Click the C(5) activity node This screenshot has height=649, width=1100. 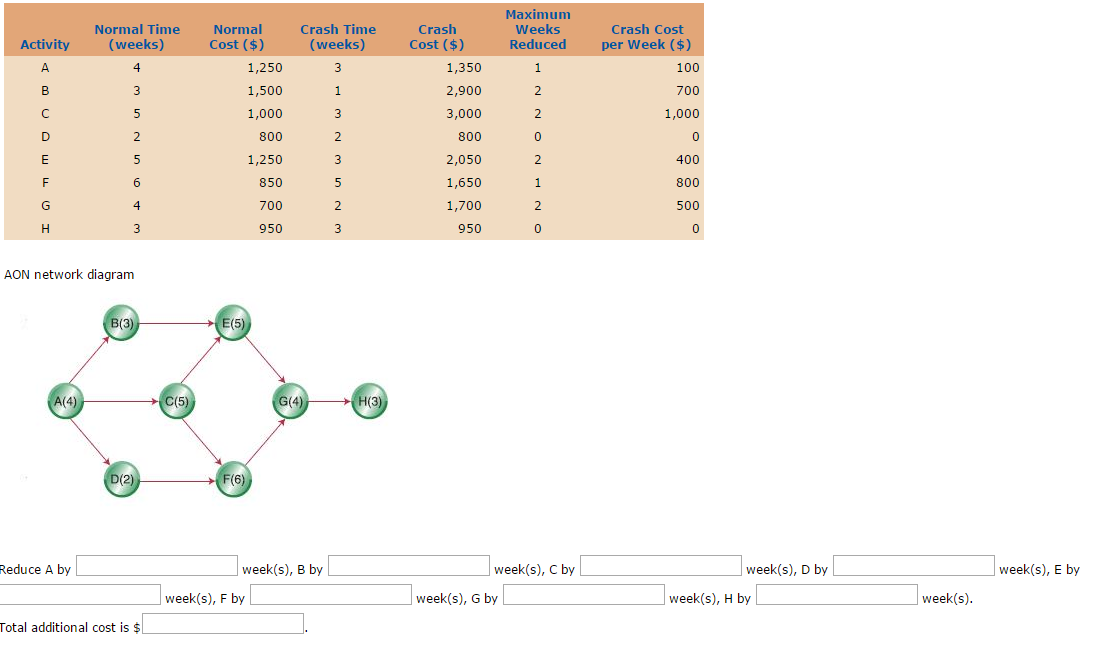(177, 400)
